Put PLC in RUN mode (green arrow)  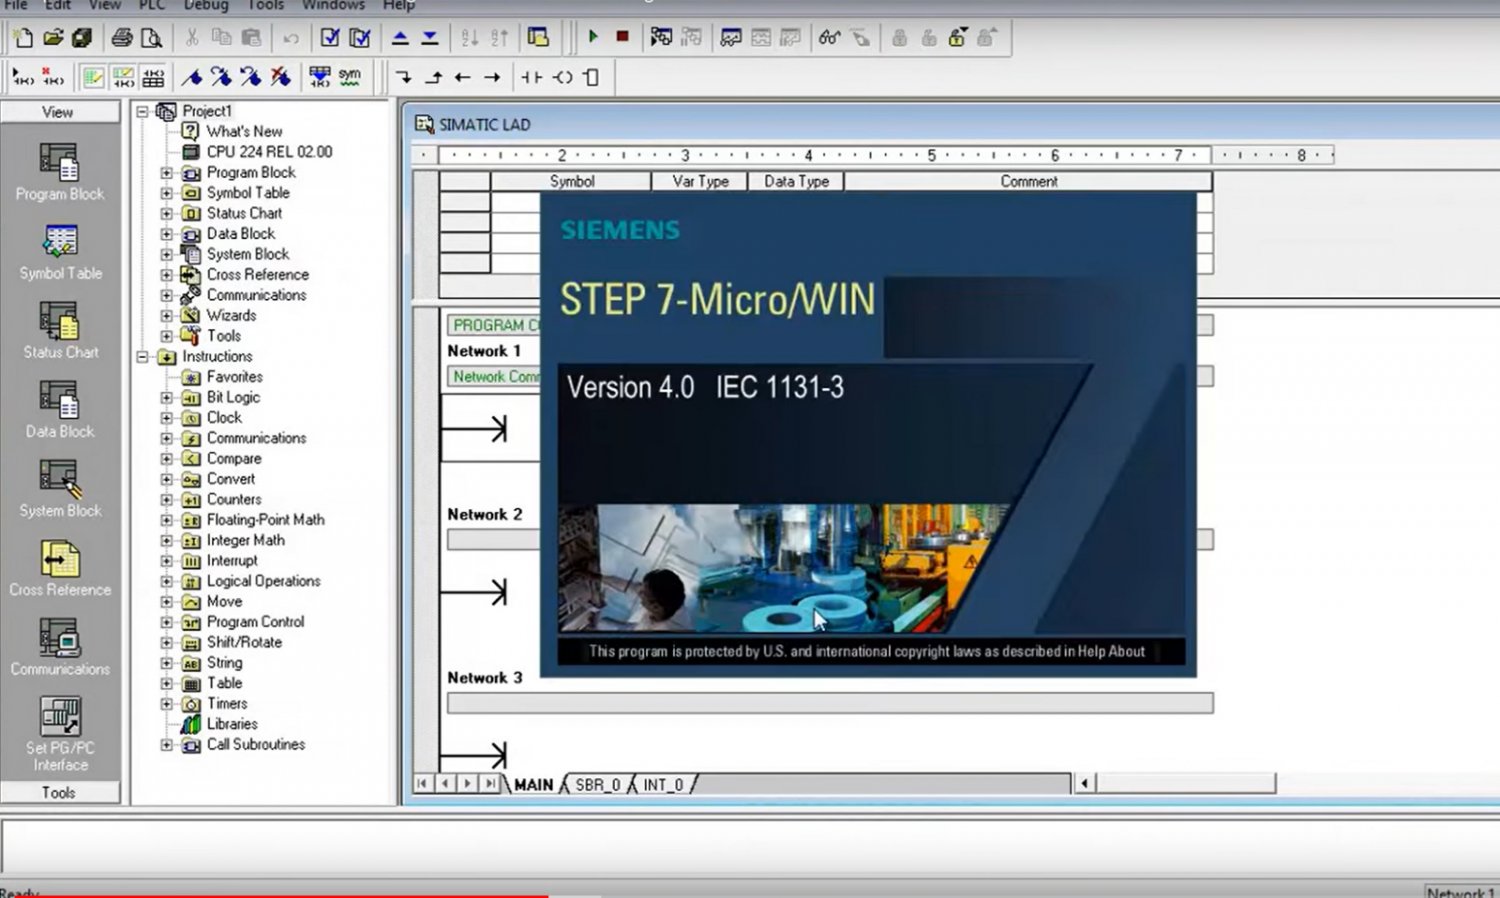click(593, 37)
